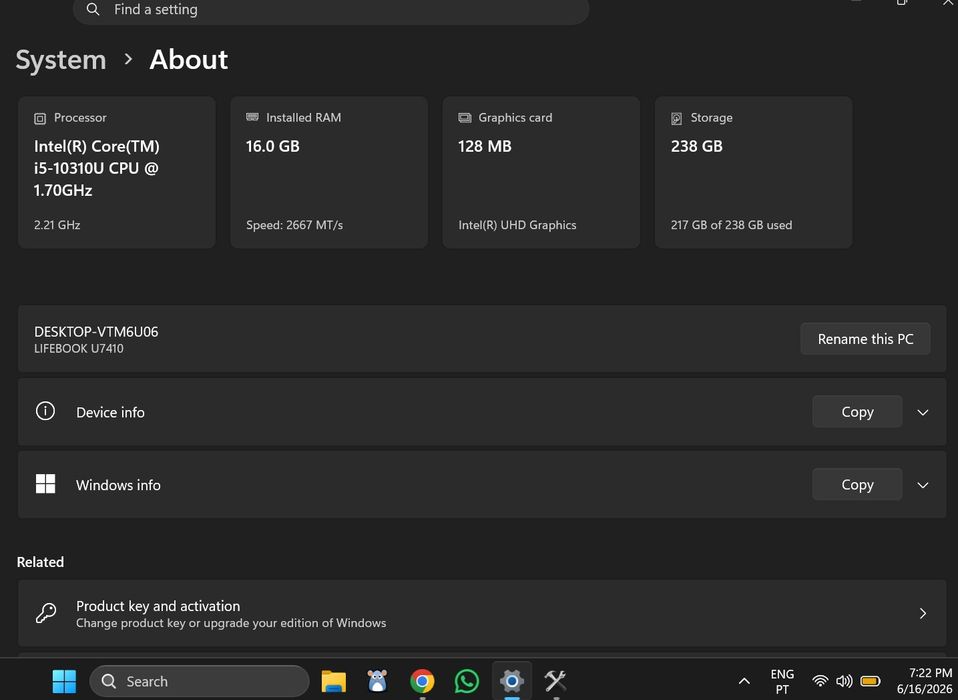The height and width of the screenshot is (700, 958).
Task: Click the 16.0 GB RAM value
Action: pos(272,147)
